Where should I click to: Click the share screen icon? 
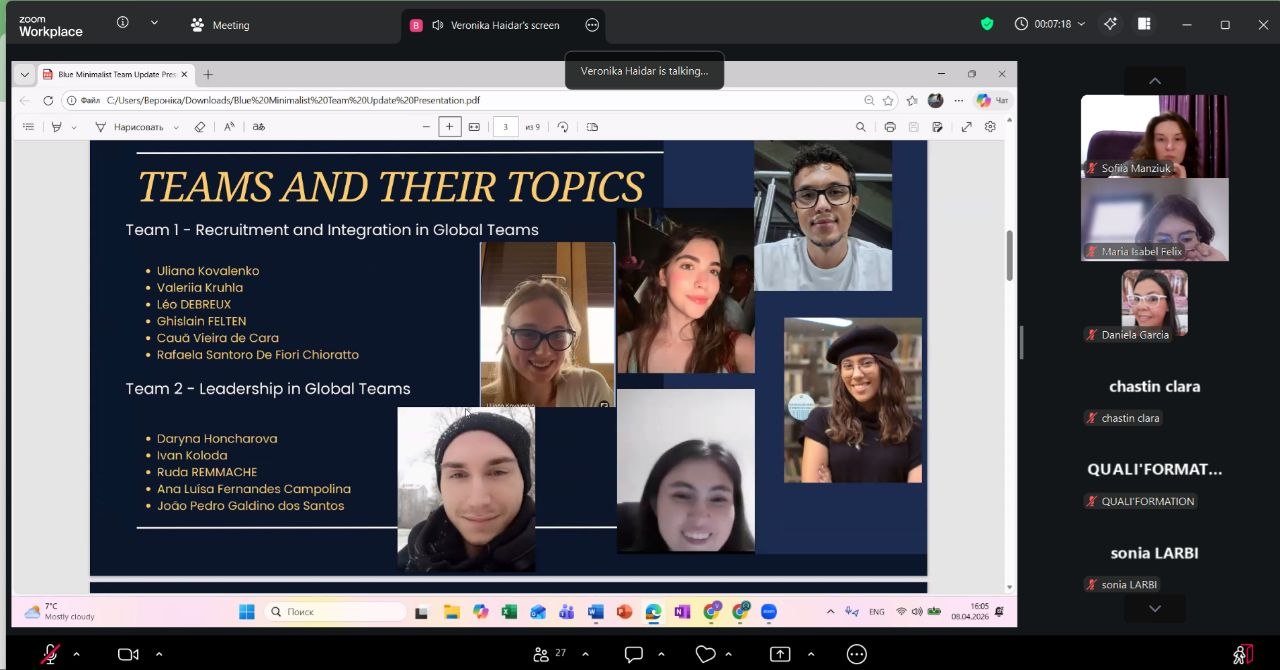(x=780, y=654)
